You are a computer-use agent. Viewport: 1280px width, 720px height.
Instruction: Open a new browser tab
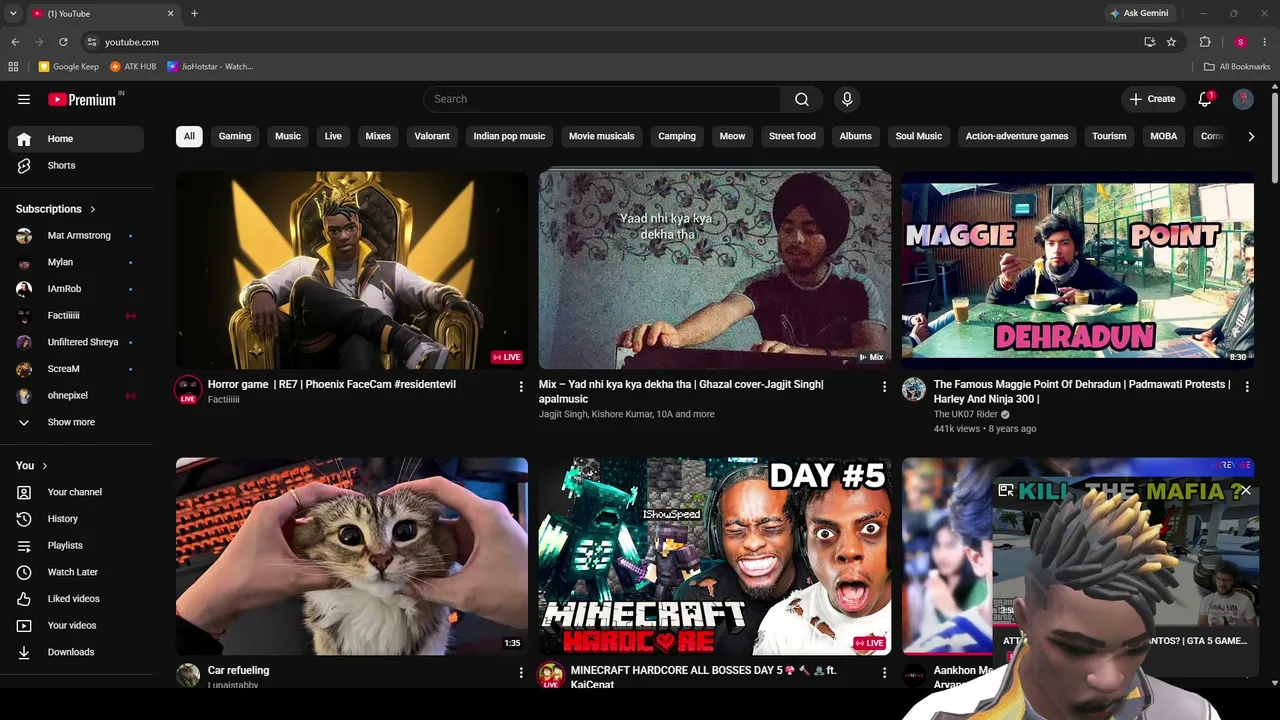pyautogui.click(x=194, y=13)
